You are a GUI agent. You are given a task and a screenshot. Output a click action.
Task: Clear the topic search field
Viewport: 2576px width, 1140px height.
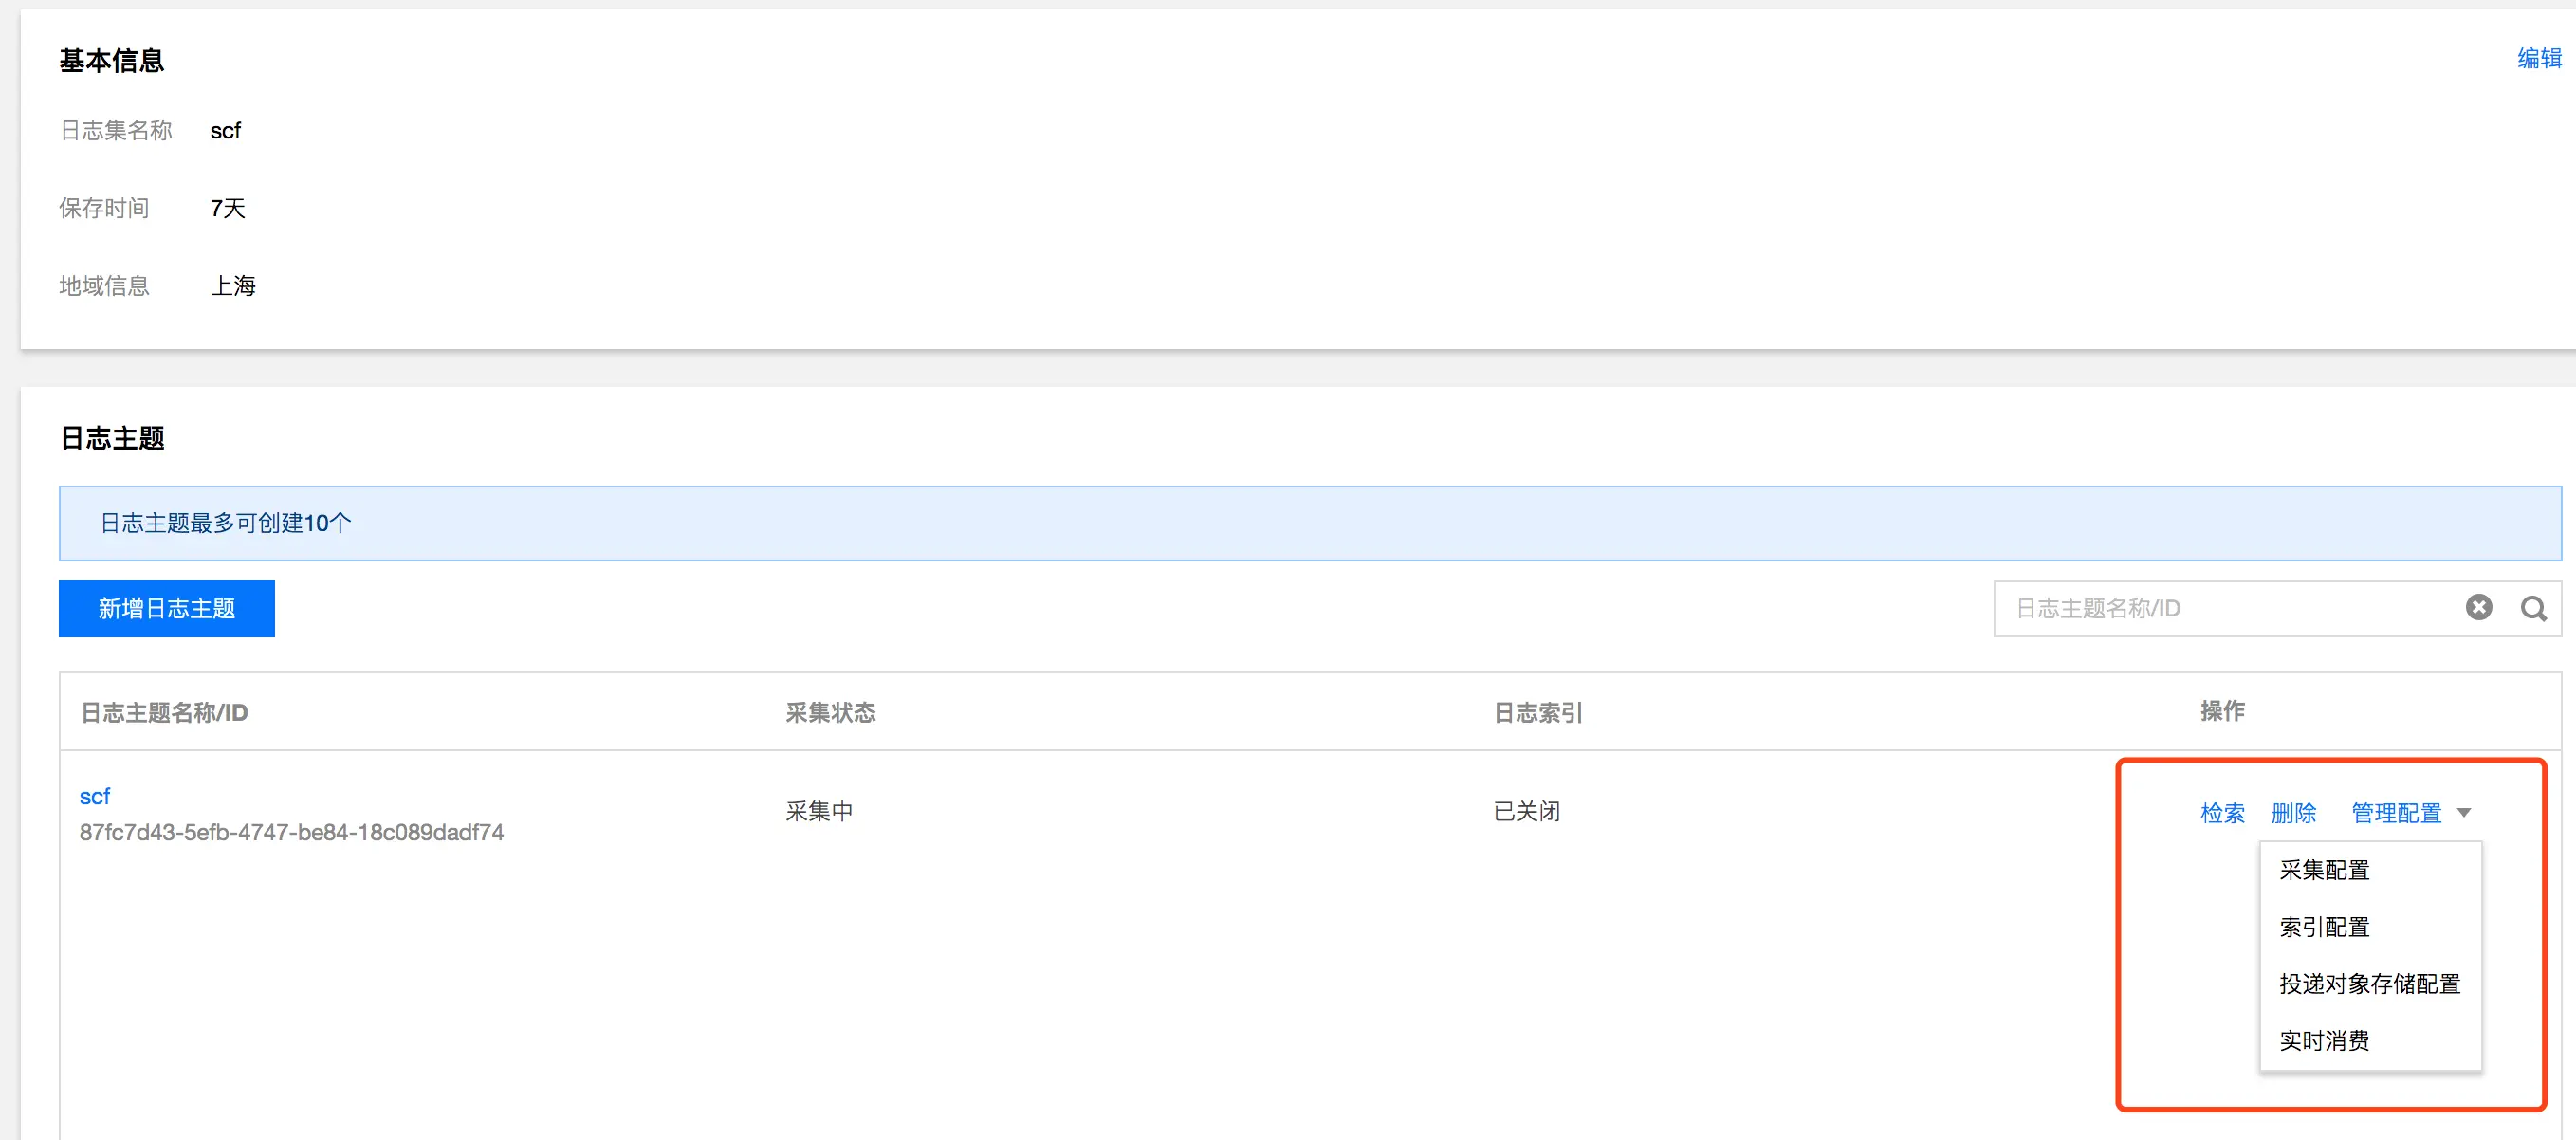(2478, 607)
